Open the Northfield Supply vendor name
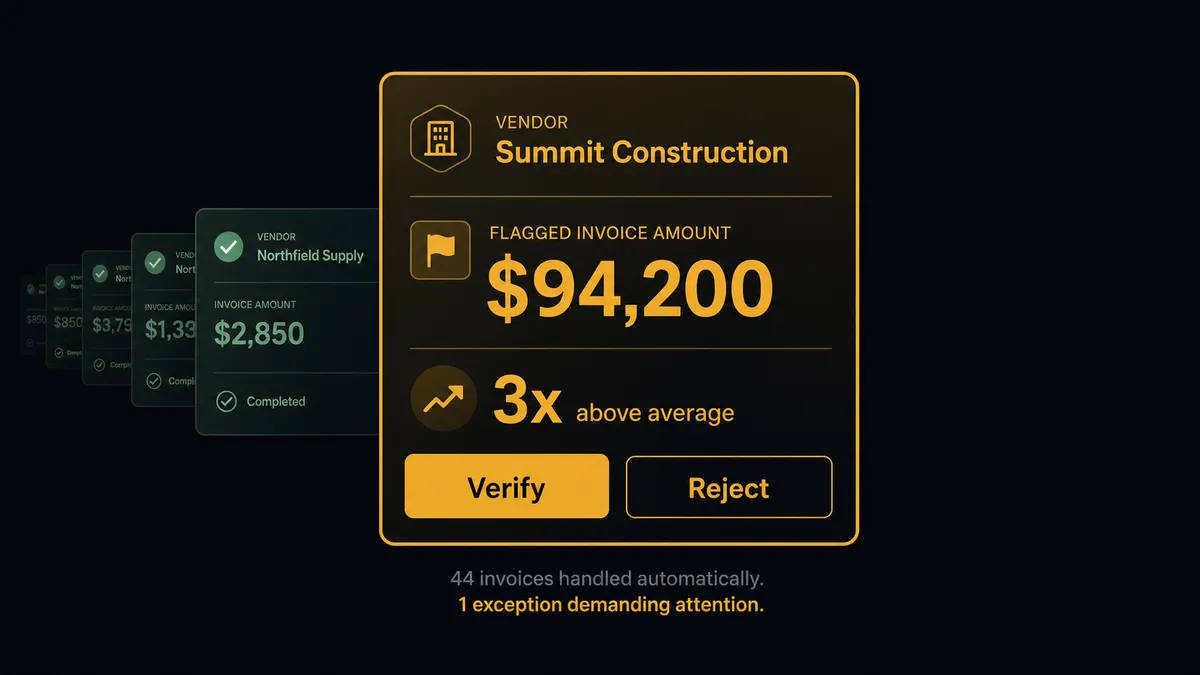Screen dimensions: 1200x675 (310, 255)
